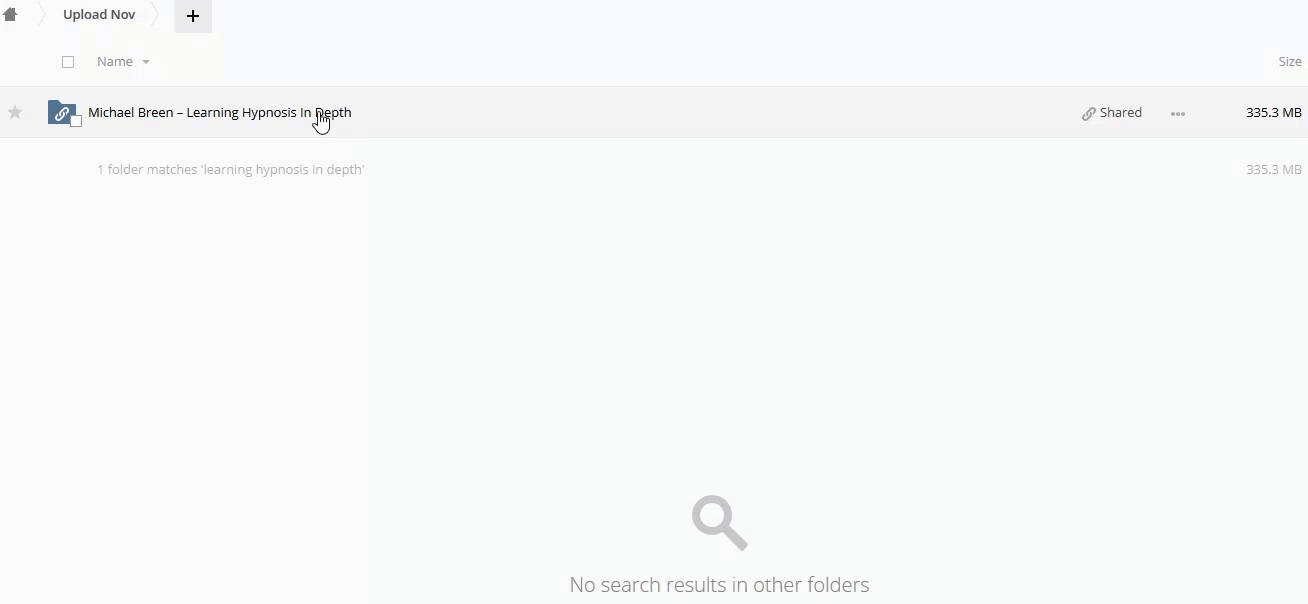Image resolution: width=1308 pixels, height=604 pixels.
Task: Sort files by the Name column
Action: (x=115, y=62)
